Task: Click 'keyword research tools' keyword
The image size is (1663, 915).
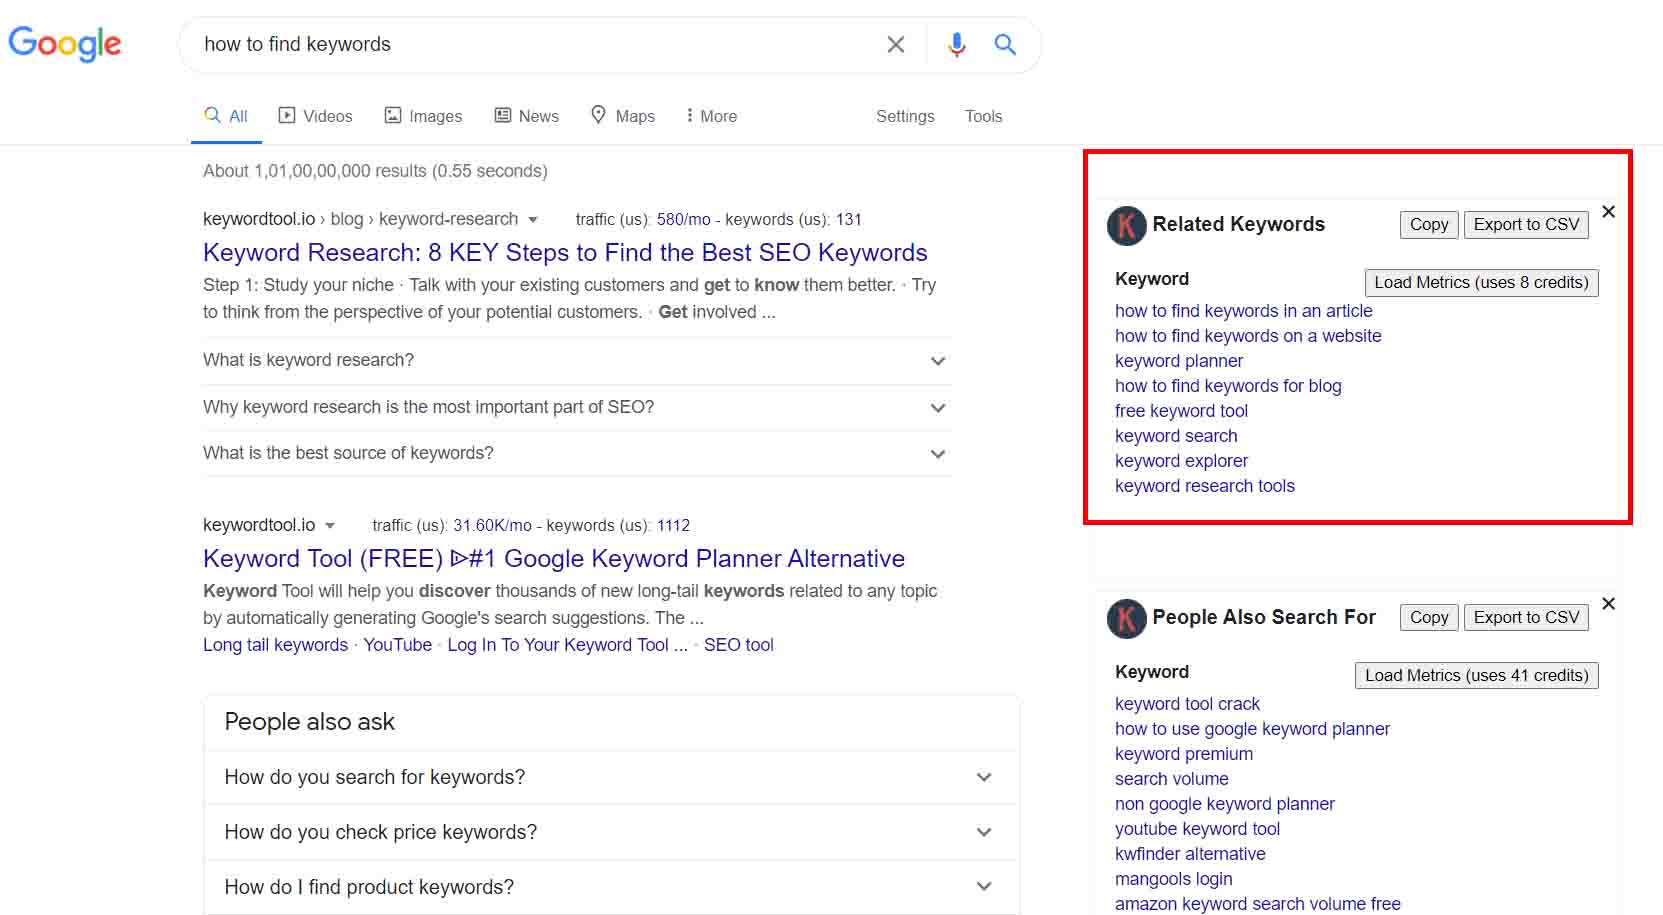Action: pyautogui.click(x=1205, y=486)
